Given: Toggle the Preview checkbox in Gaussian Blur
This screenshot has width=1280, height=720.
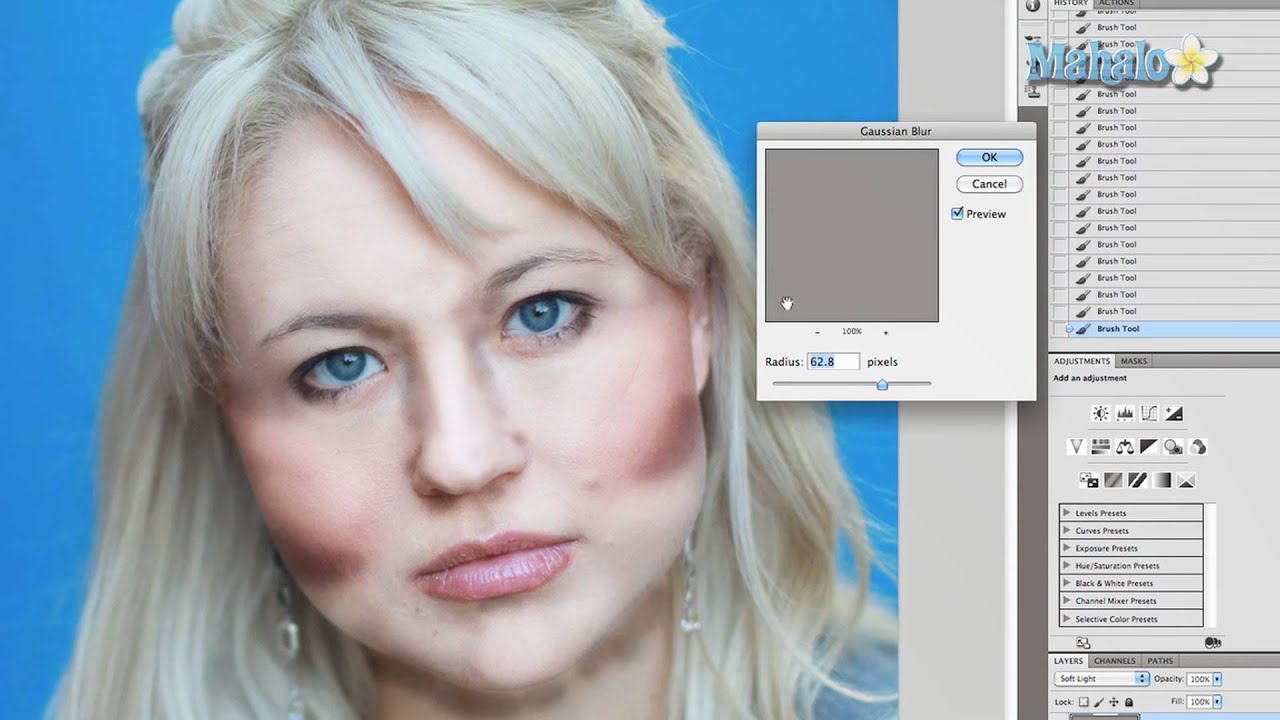Looking at the screenshot, I should (957, 213).
